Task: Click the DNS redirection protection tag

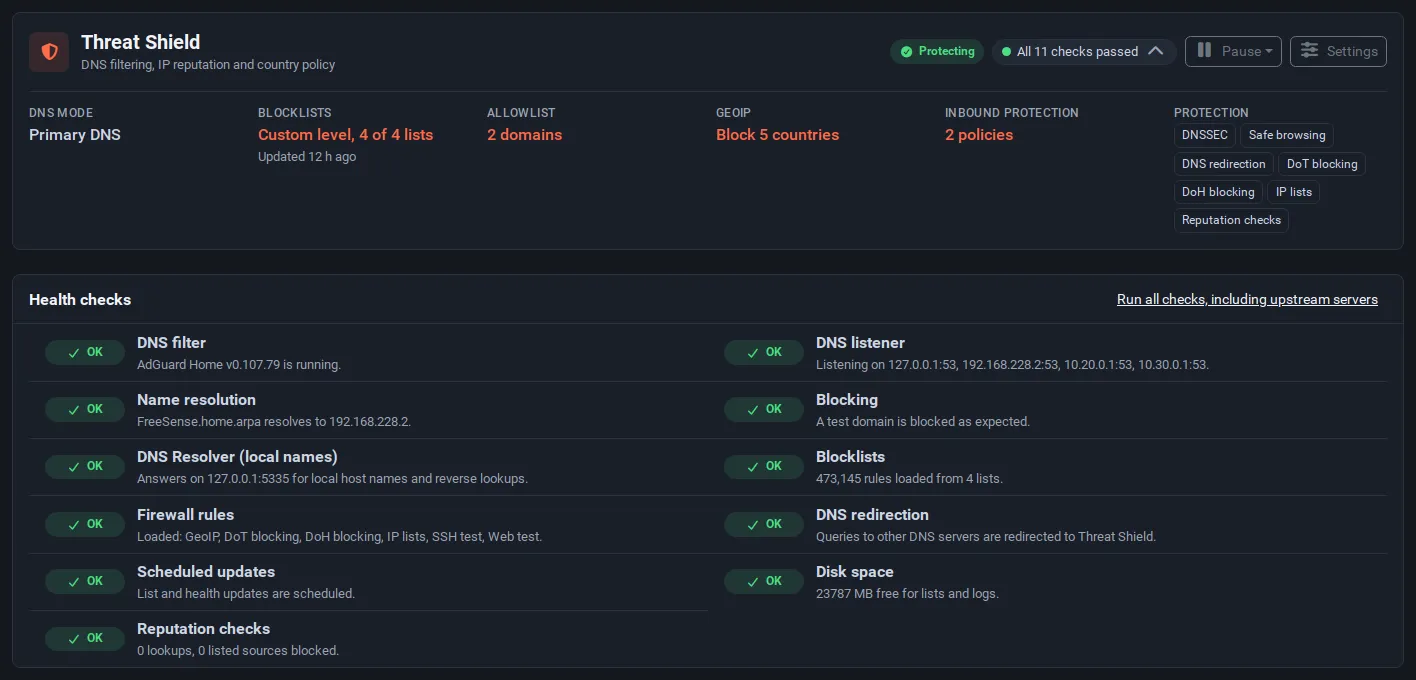Action: [x=1223, y=164]
